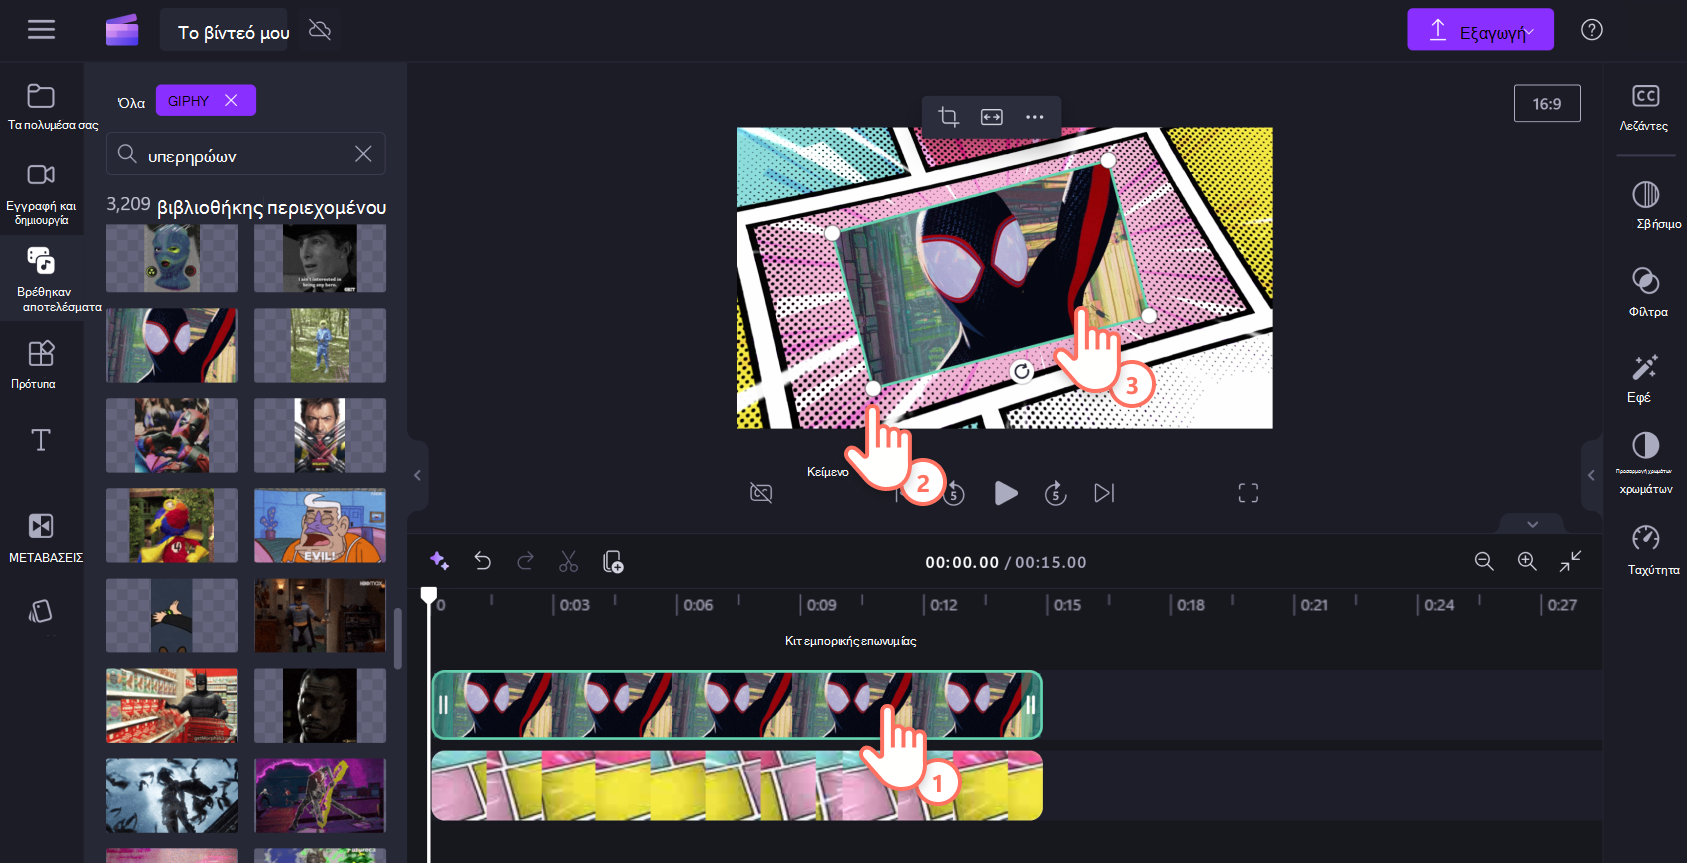Open Λεζάντες captions panel
Image resolution: width=1687 pixels, height=864 pixels.
click(x=1645, y=108)
